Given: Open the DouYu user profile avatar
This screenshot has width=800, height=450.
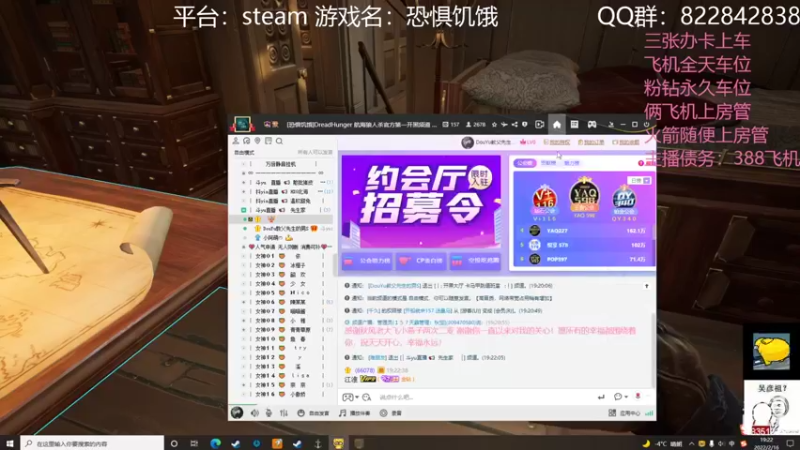Looking at the screenshot, I should tap(467, 142).
